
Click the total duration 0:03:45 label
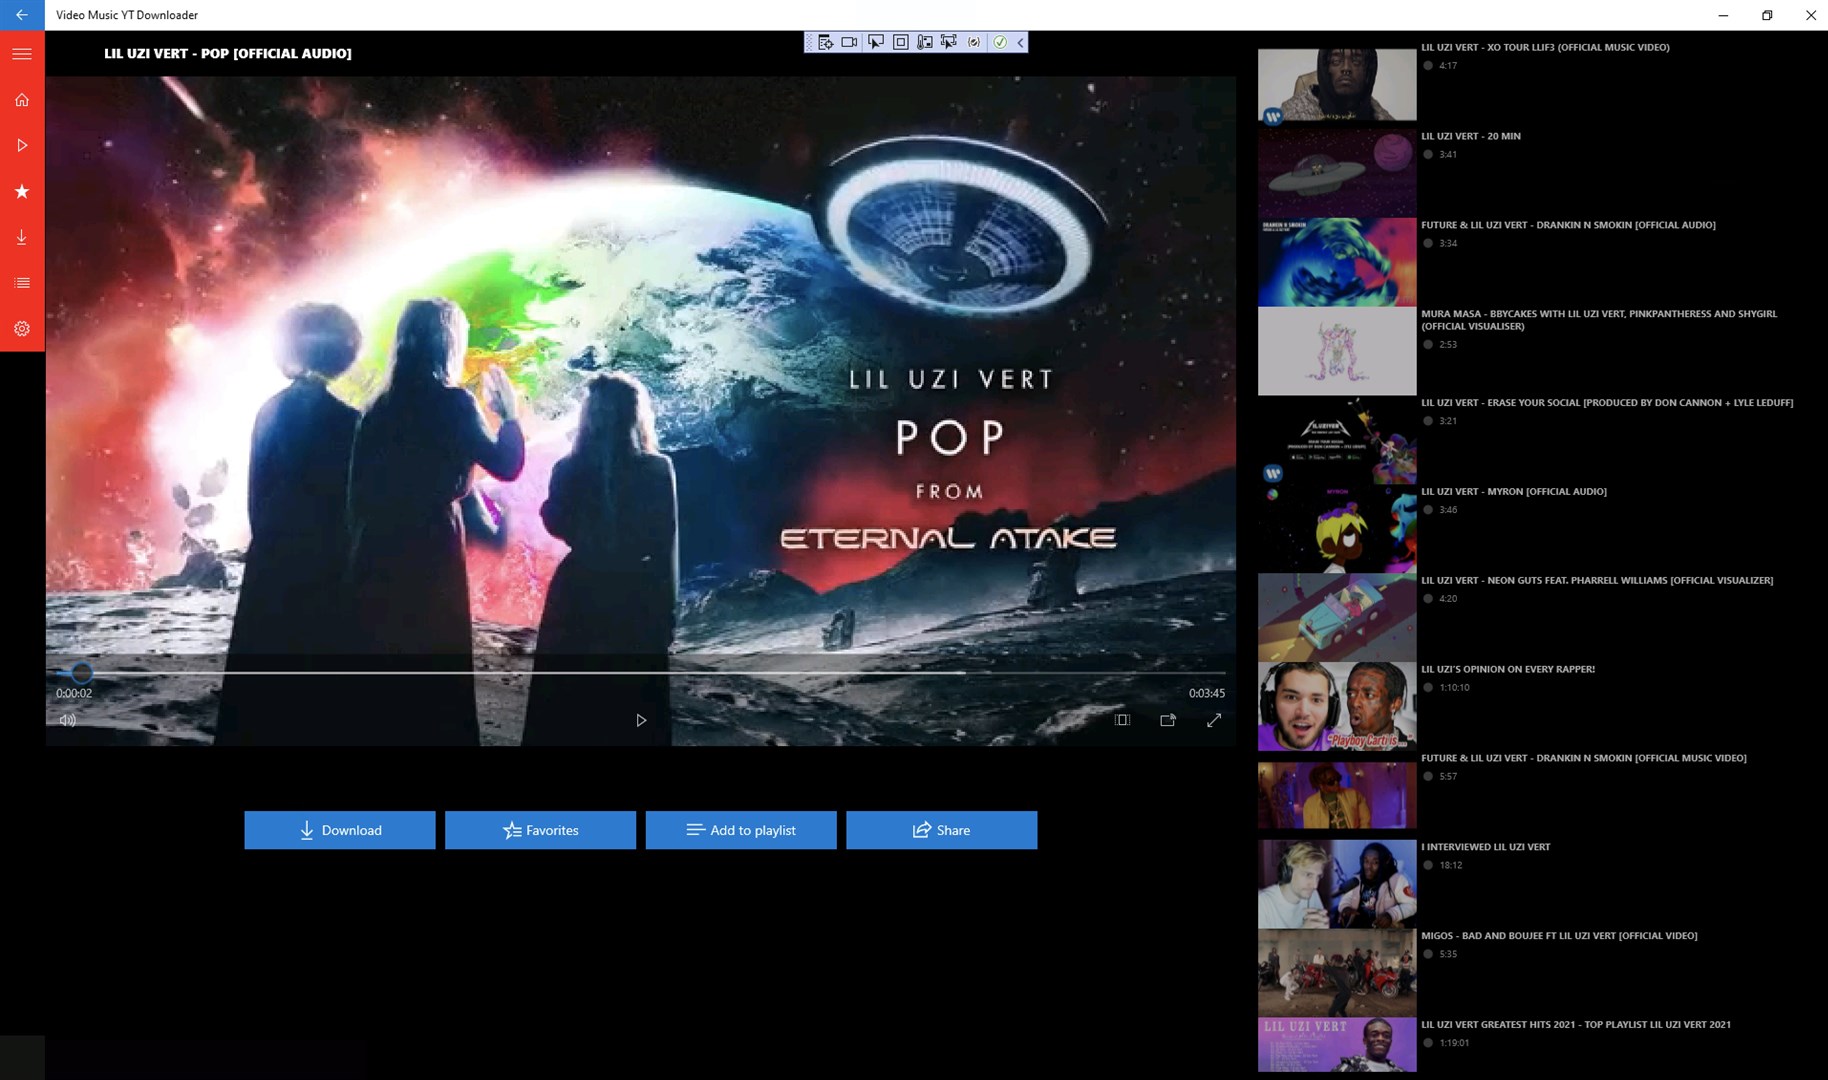(1207, 693)
